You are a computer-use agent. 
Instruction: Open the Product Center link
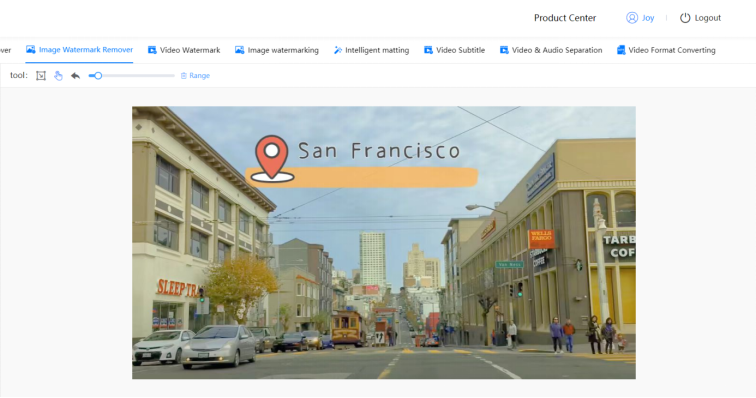565,18
